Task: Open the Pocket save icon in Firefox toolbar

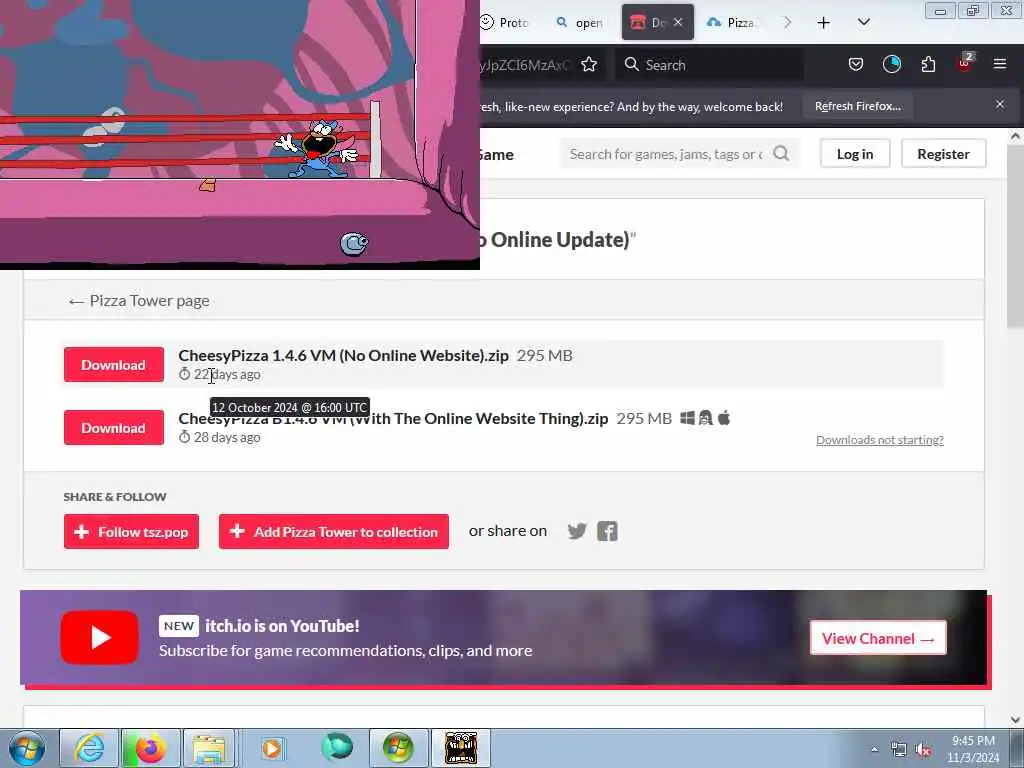Action: pos(856,64)
